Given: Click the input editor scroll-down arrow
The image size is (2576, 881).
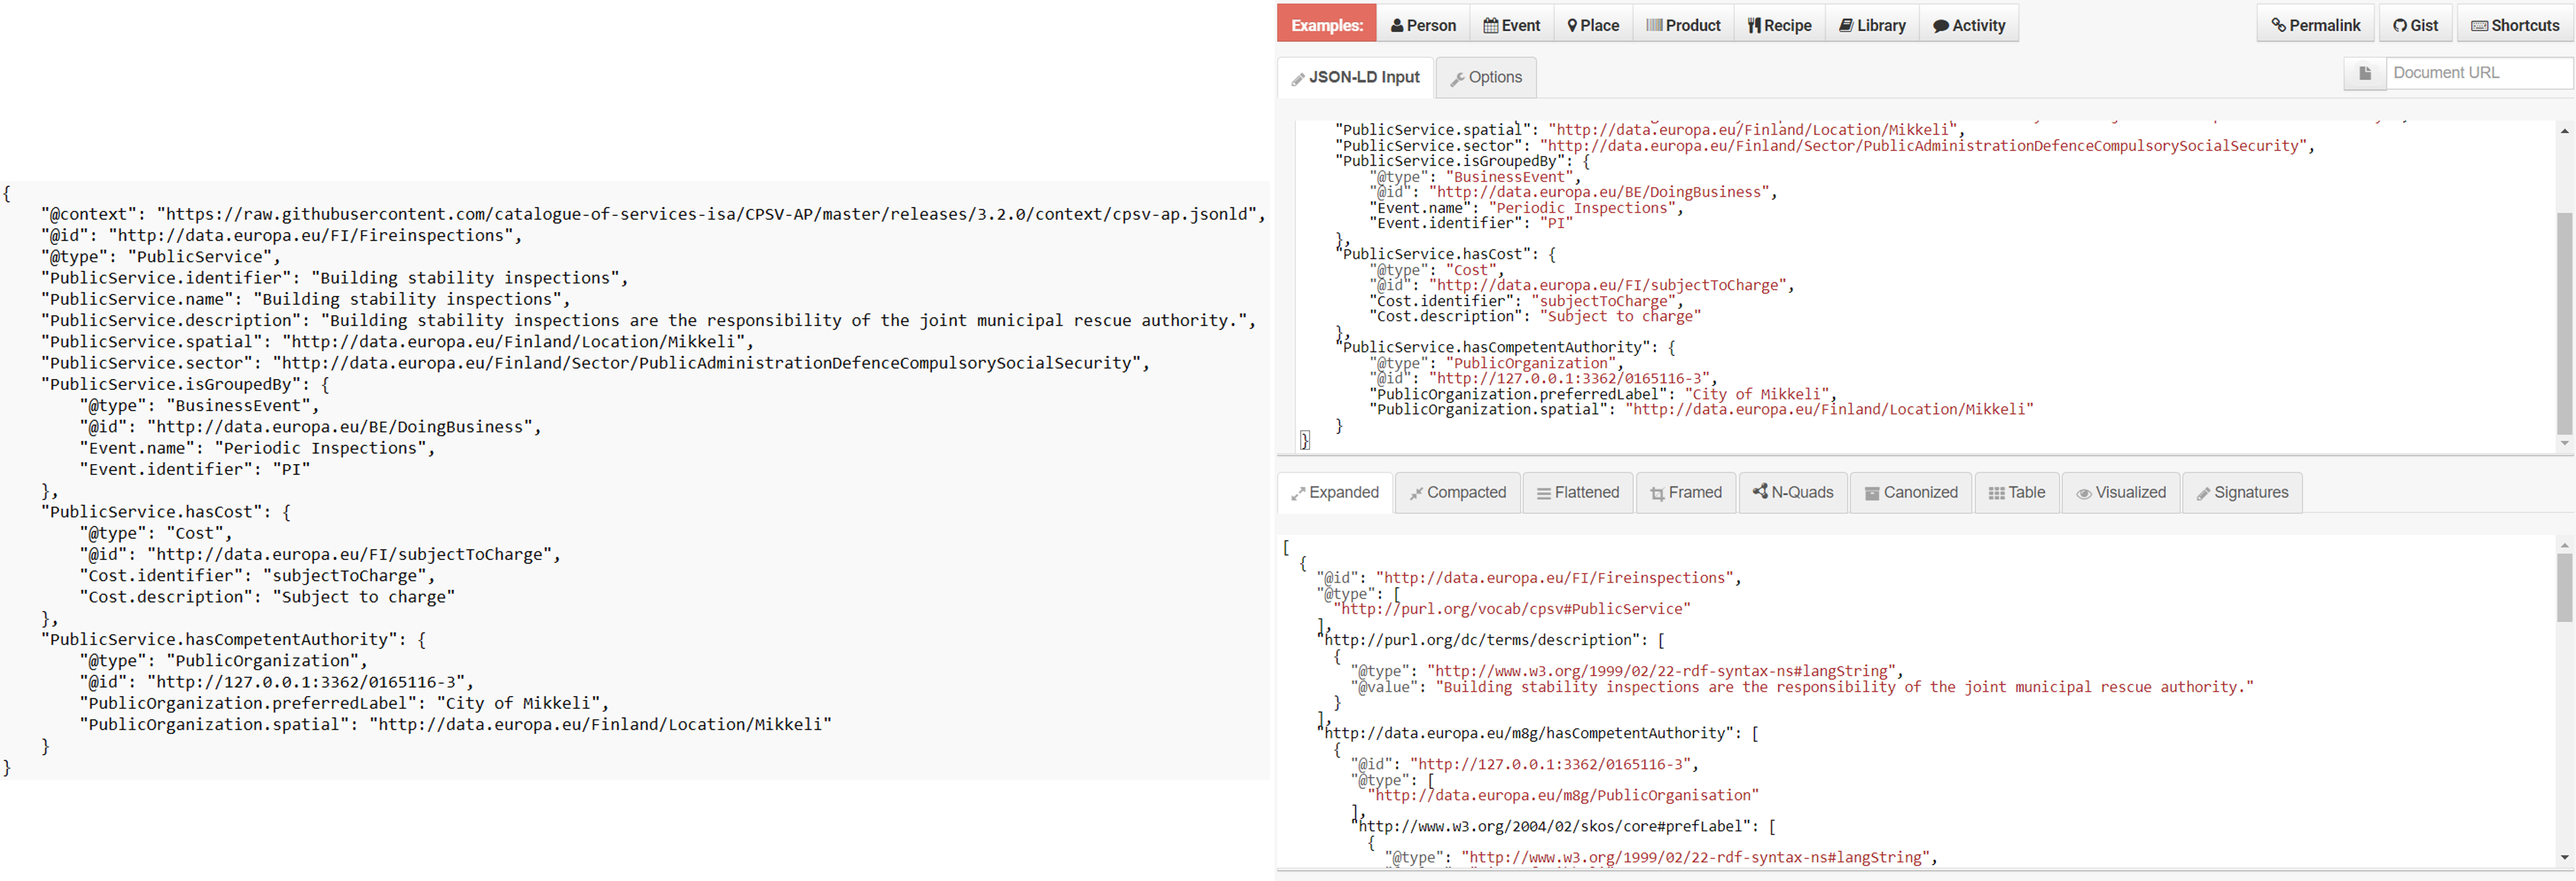Looking at the screenshot, I should point(2564,443).
